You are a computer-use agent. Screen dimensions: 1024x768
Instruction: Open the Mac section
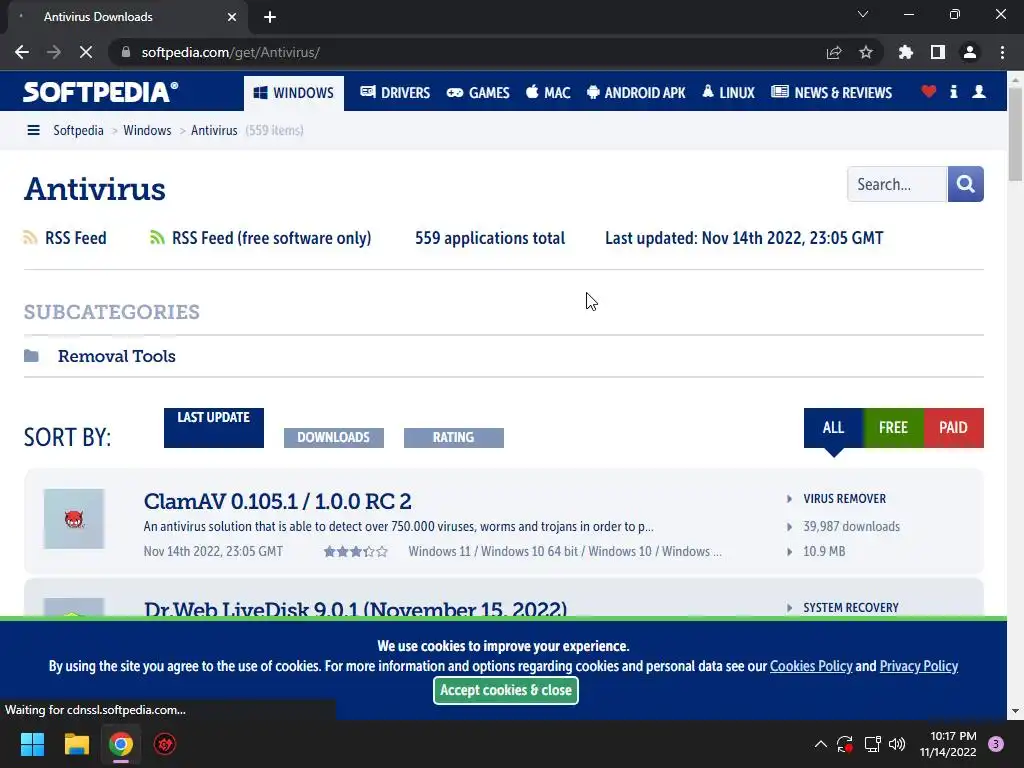pos(548,93)
